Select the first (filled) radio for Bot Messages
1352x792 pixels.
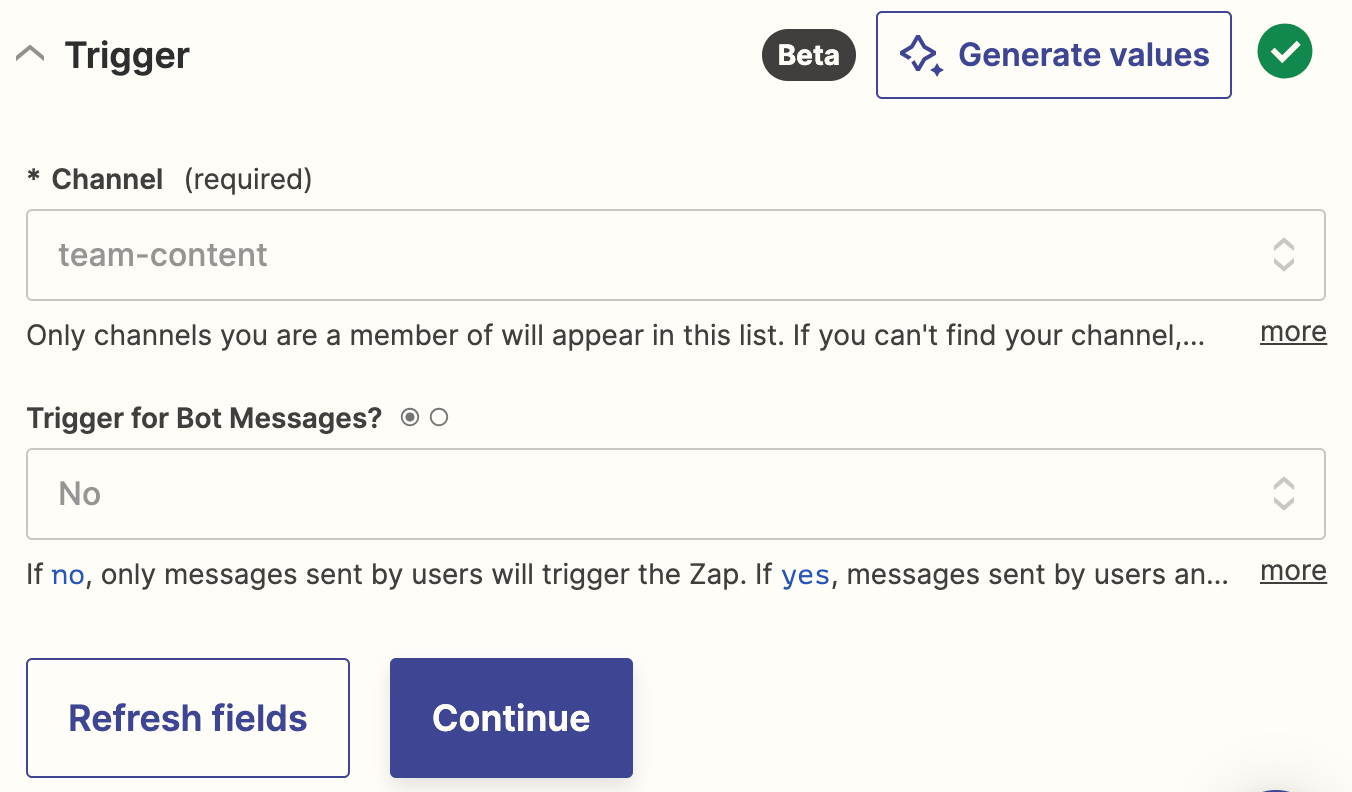410,418
